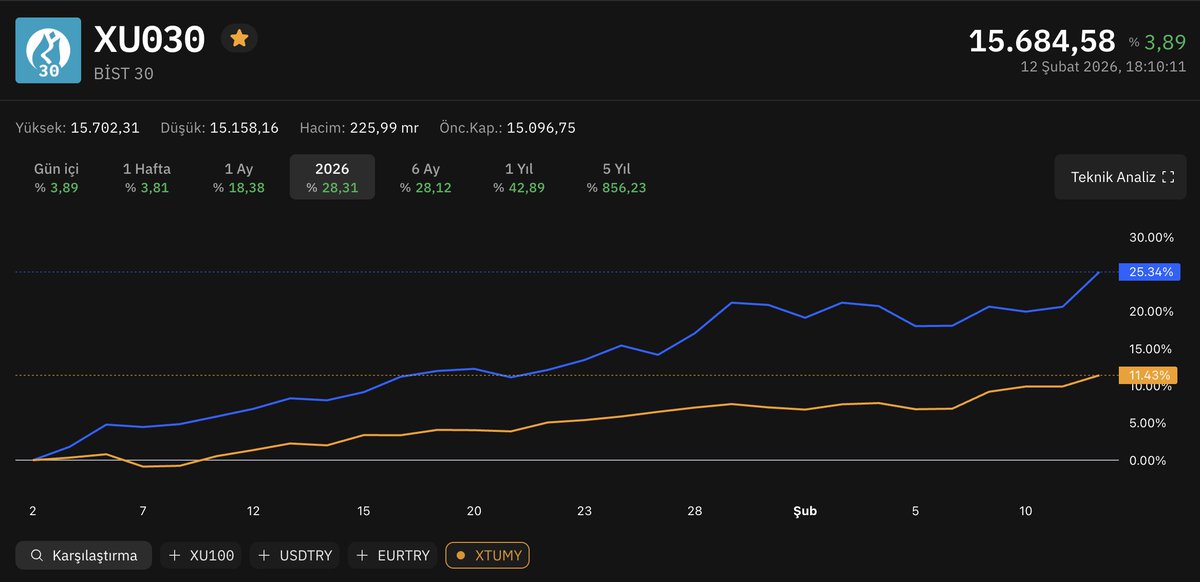Viewport: 1200px width, 582px height.
Task: Open the Karşılaştırma search button
Action: click(83, 555)
